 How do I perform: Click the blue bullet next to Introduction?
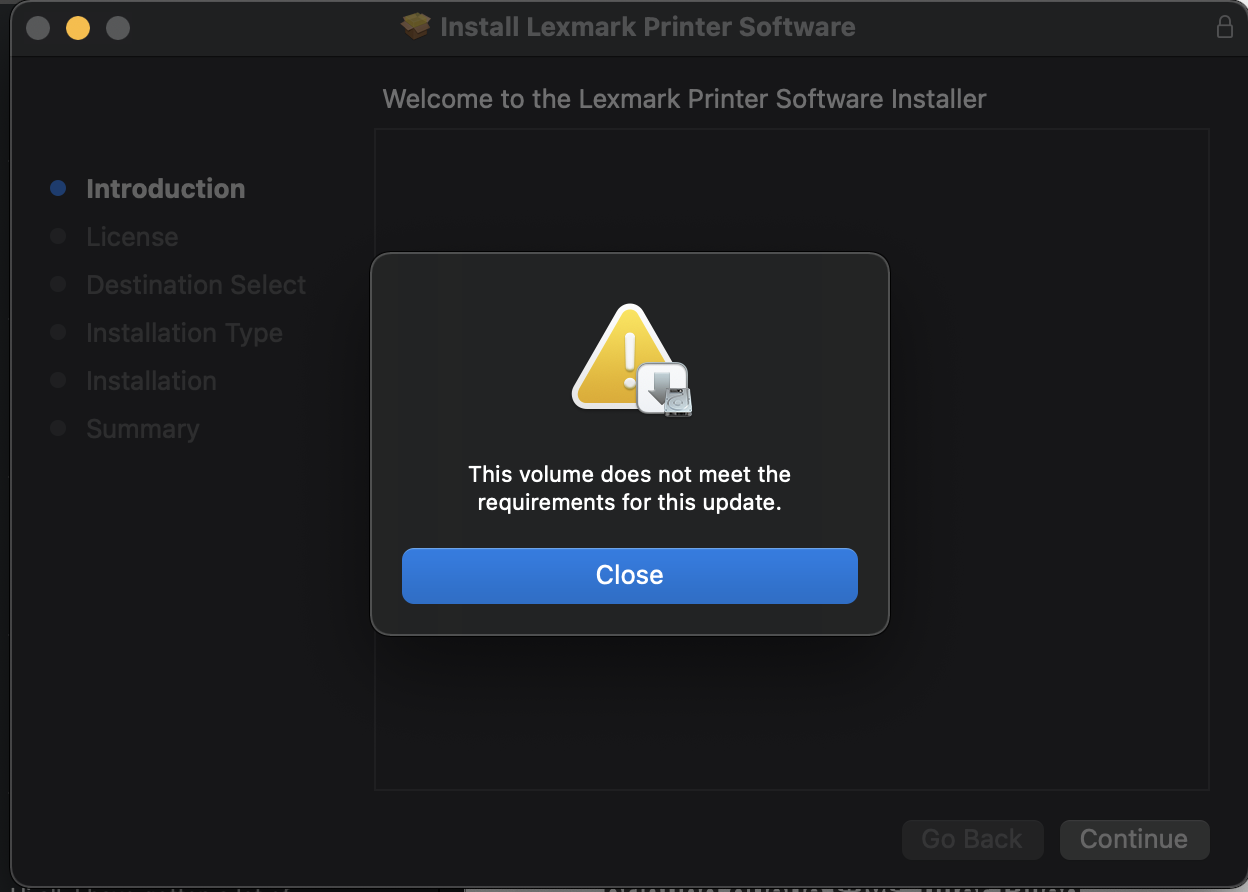(58, 188)
